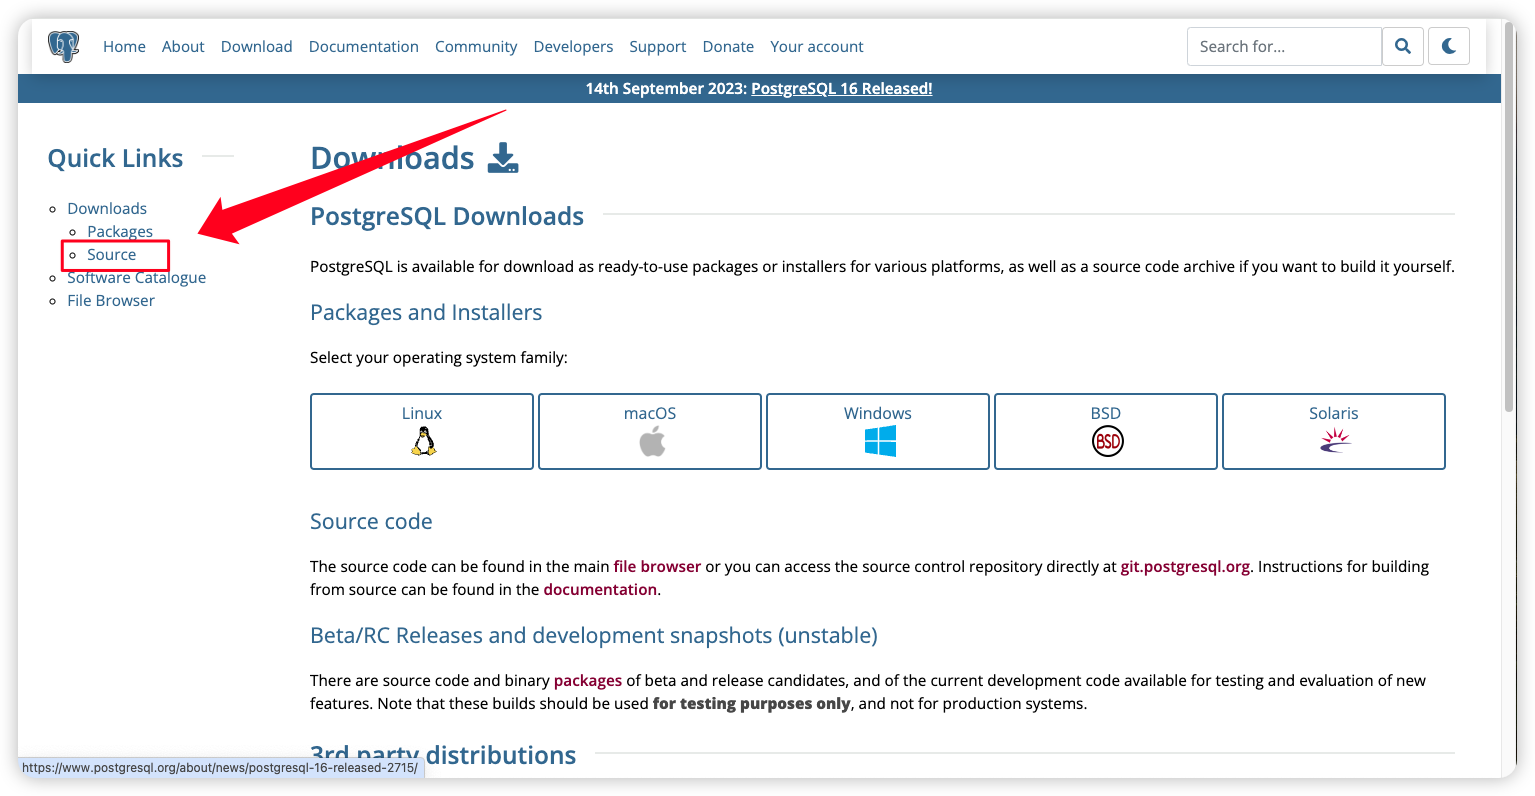
Task: Open the Community menu item
Action: (476, 46)
